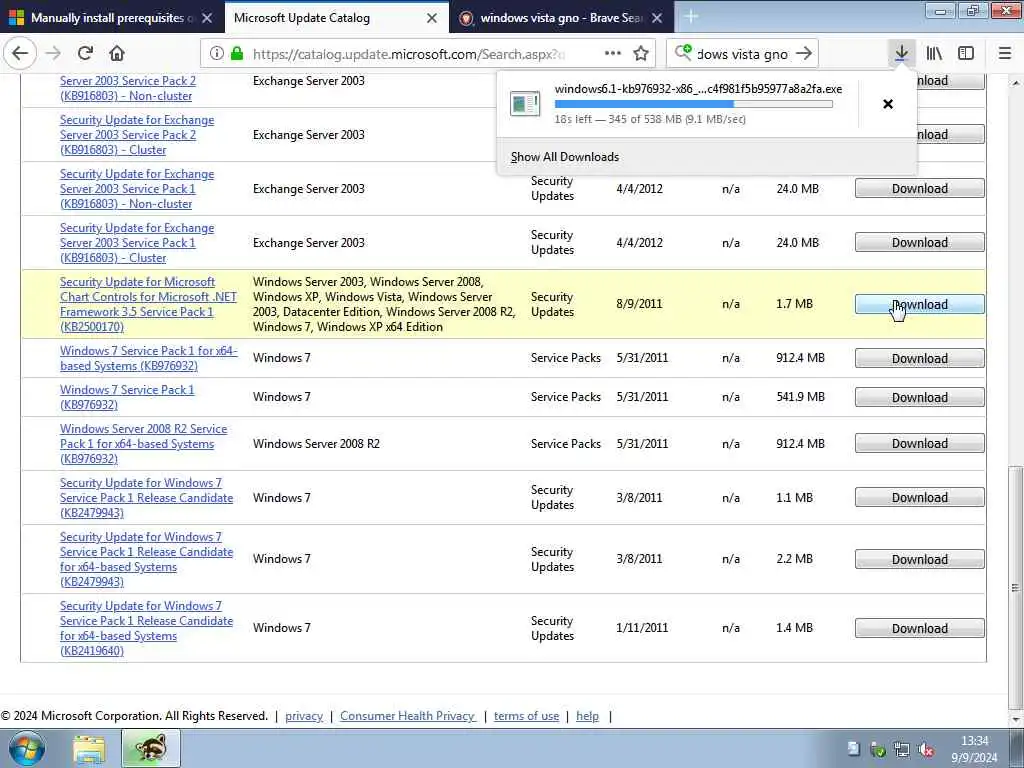
Task: Submit search with the arrow button
Action: click(805, 54)
